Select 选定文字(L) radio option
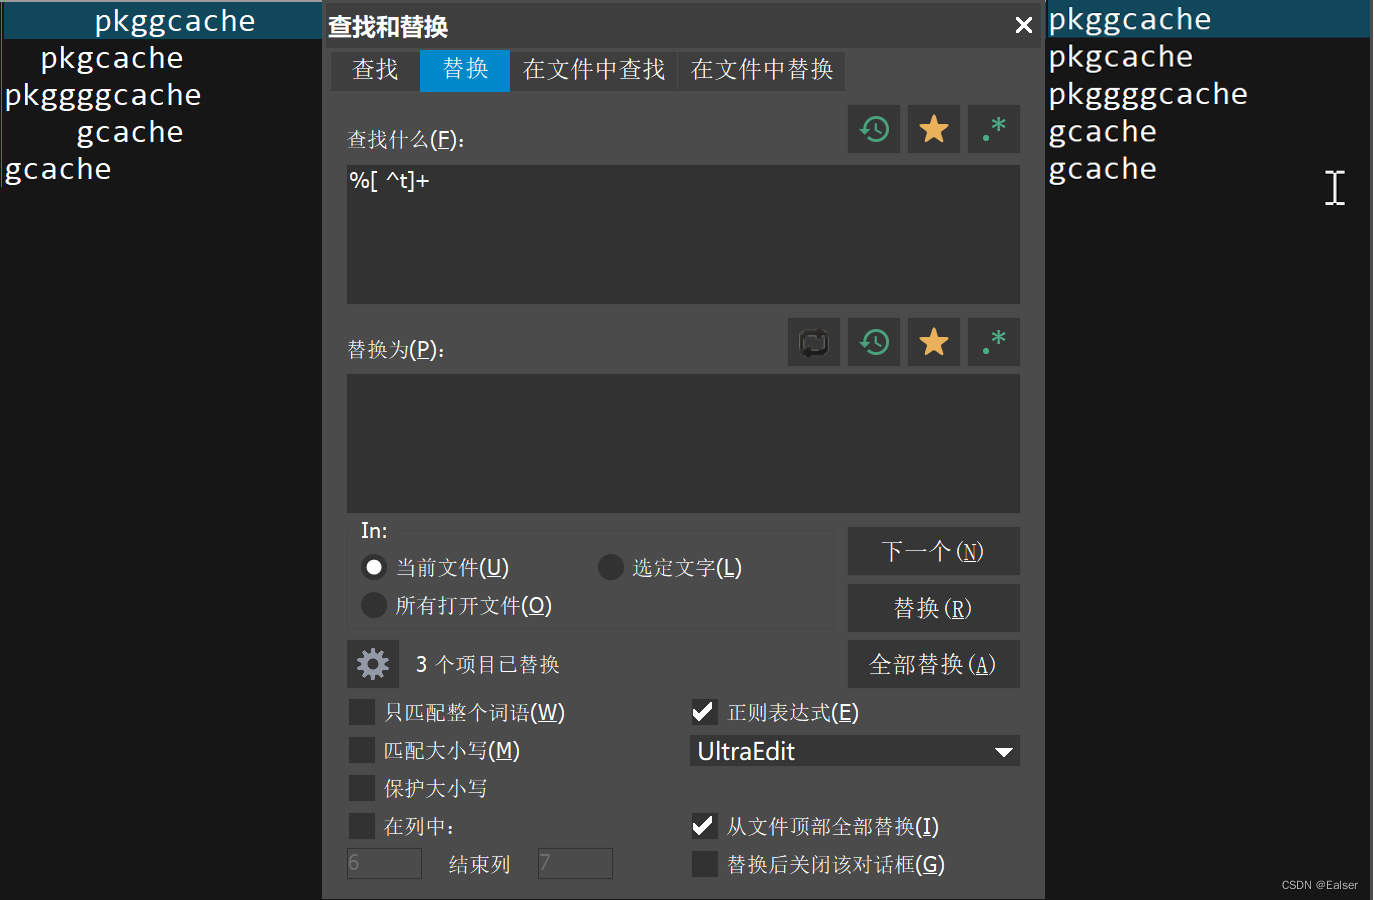The width and height of the screenshot is (1374, 900). 611,568
